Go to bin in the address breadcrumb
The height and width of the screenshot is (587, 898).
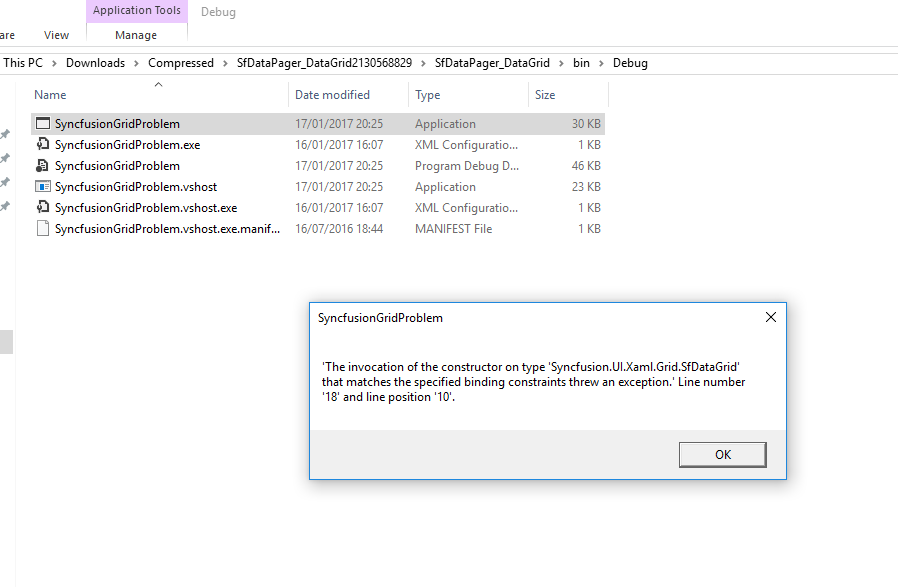click(x=581, y=63)
